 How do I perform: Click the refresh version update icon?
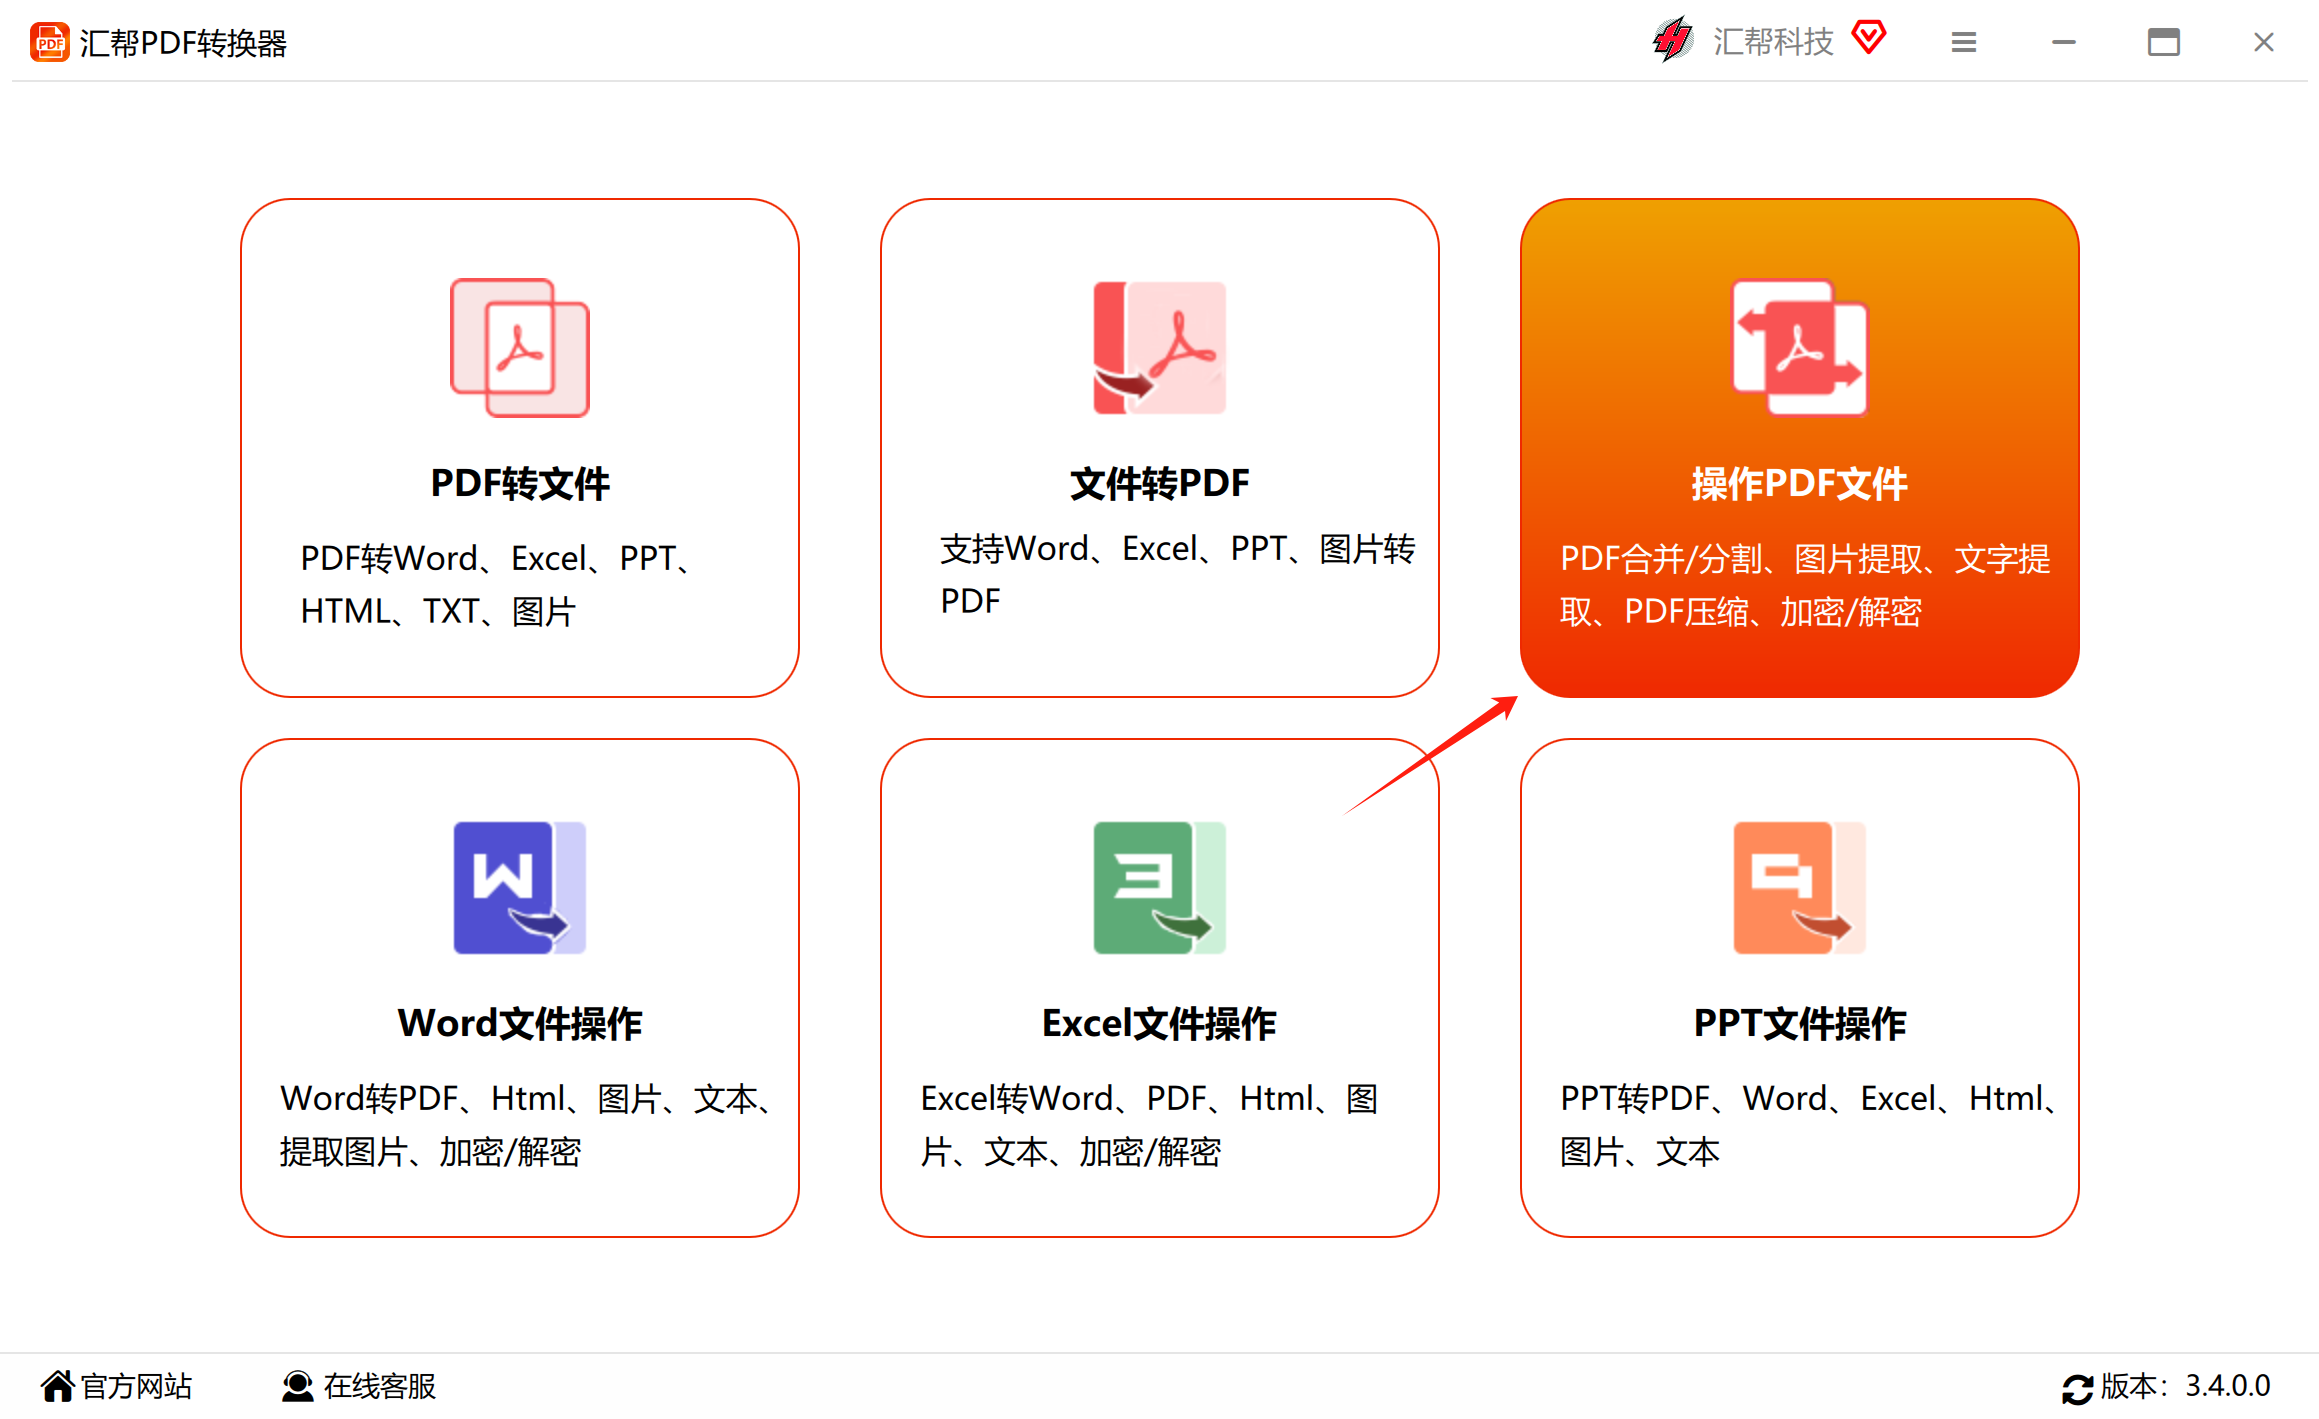[x=2077, y=1388]
